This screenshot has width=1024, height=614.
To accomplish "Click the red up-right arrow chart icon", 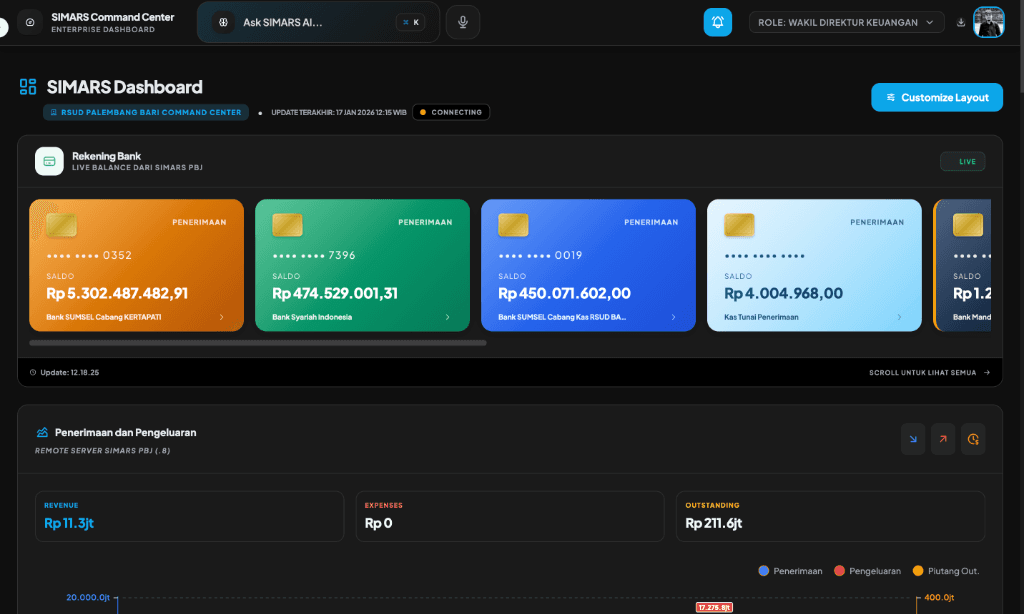I will pos(942,439).
